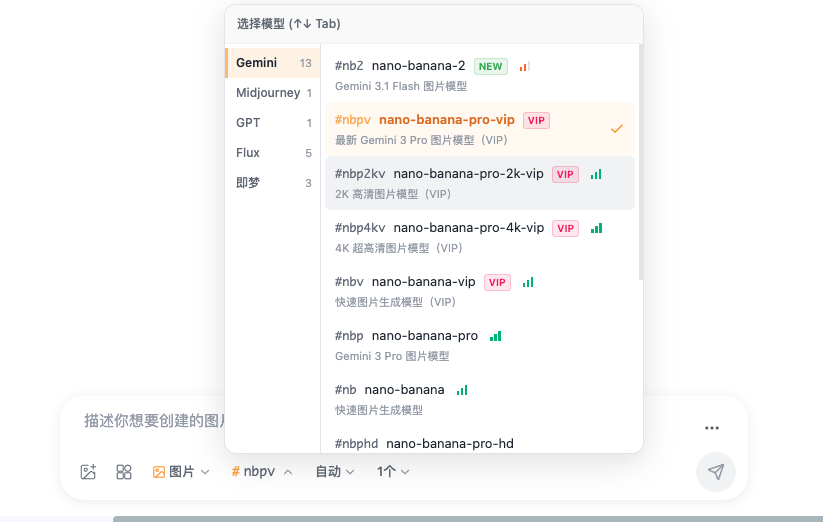Collapse the # nbpv model selector
823x522 pixels.
click(262, 472)
